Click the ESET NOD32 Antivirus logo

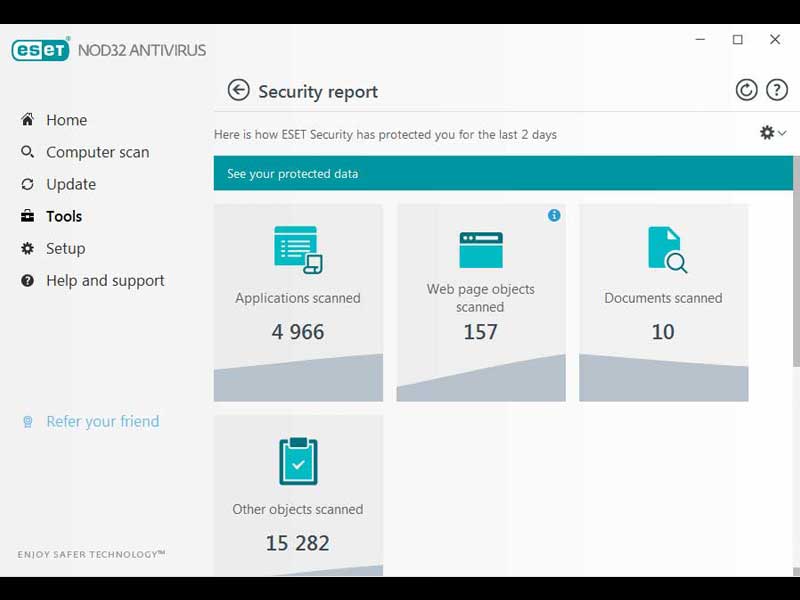pyautogui.click(x=108, y=50)
